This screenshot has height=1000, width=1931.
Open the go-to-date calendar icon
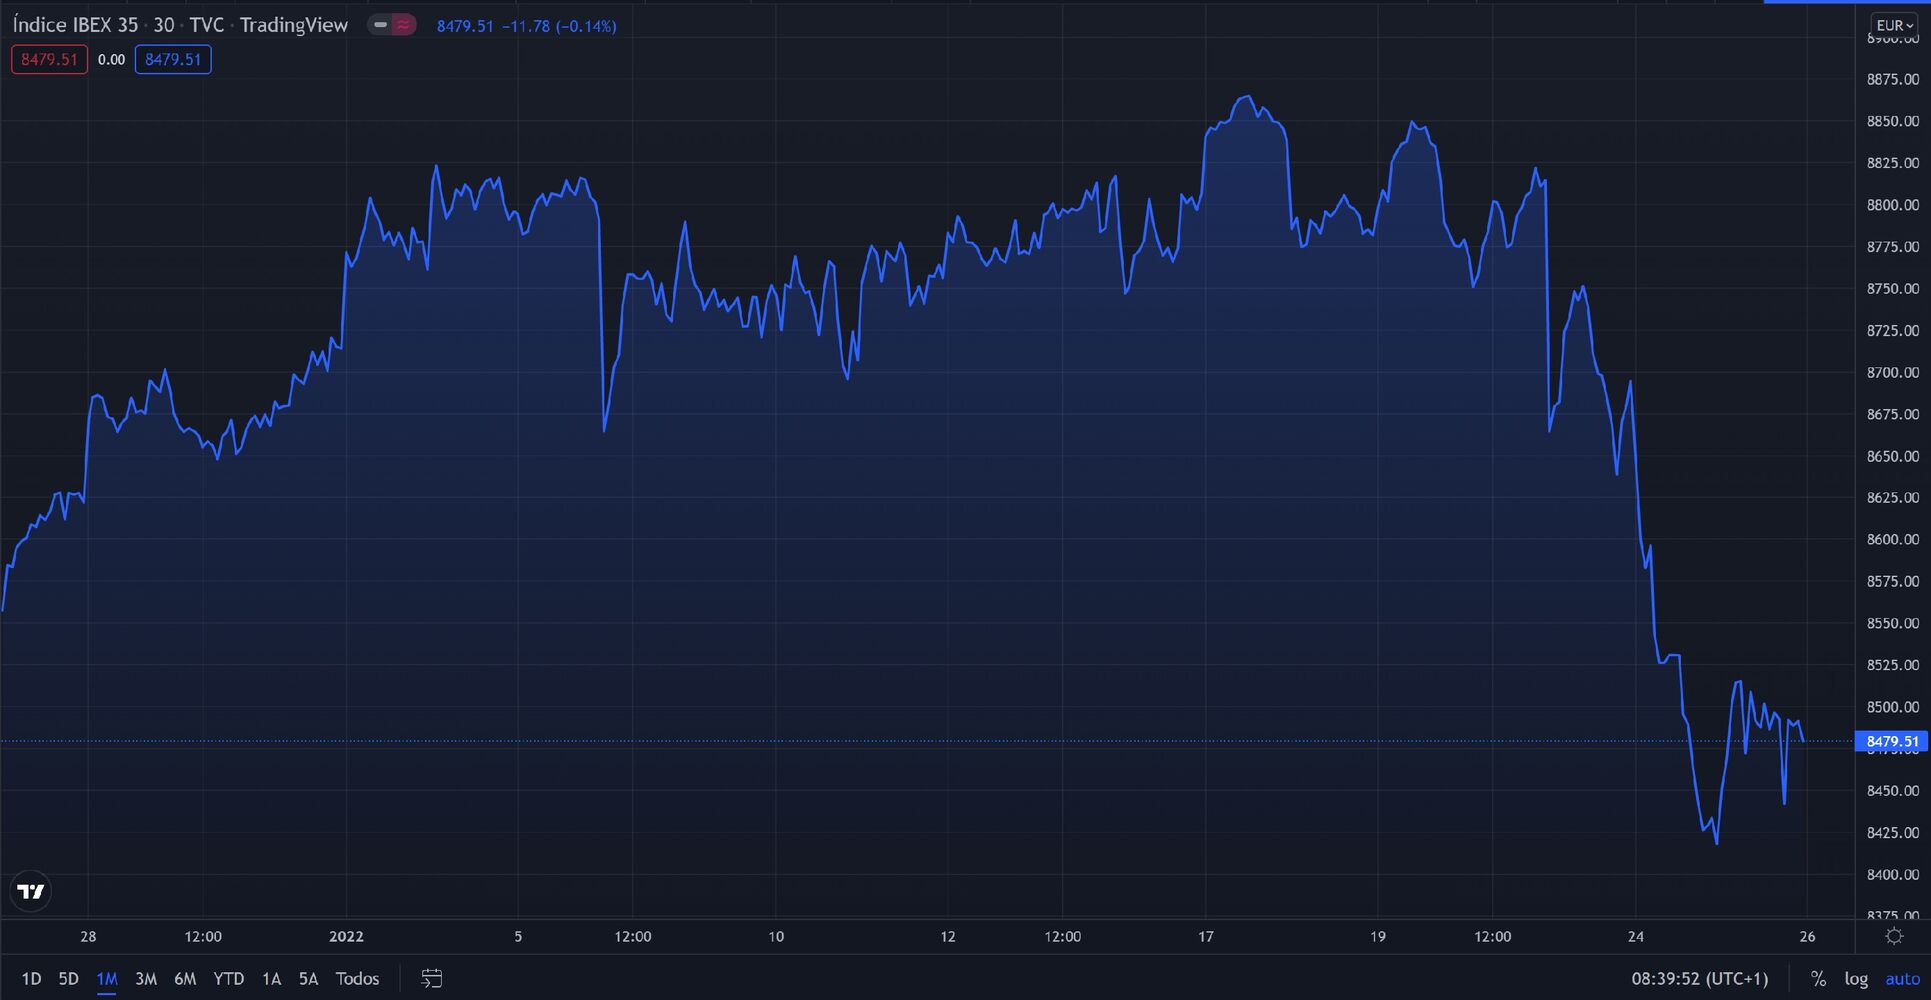pyautogui.click(x=432, y=979)
